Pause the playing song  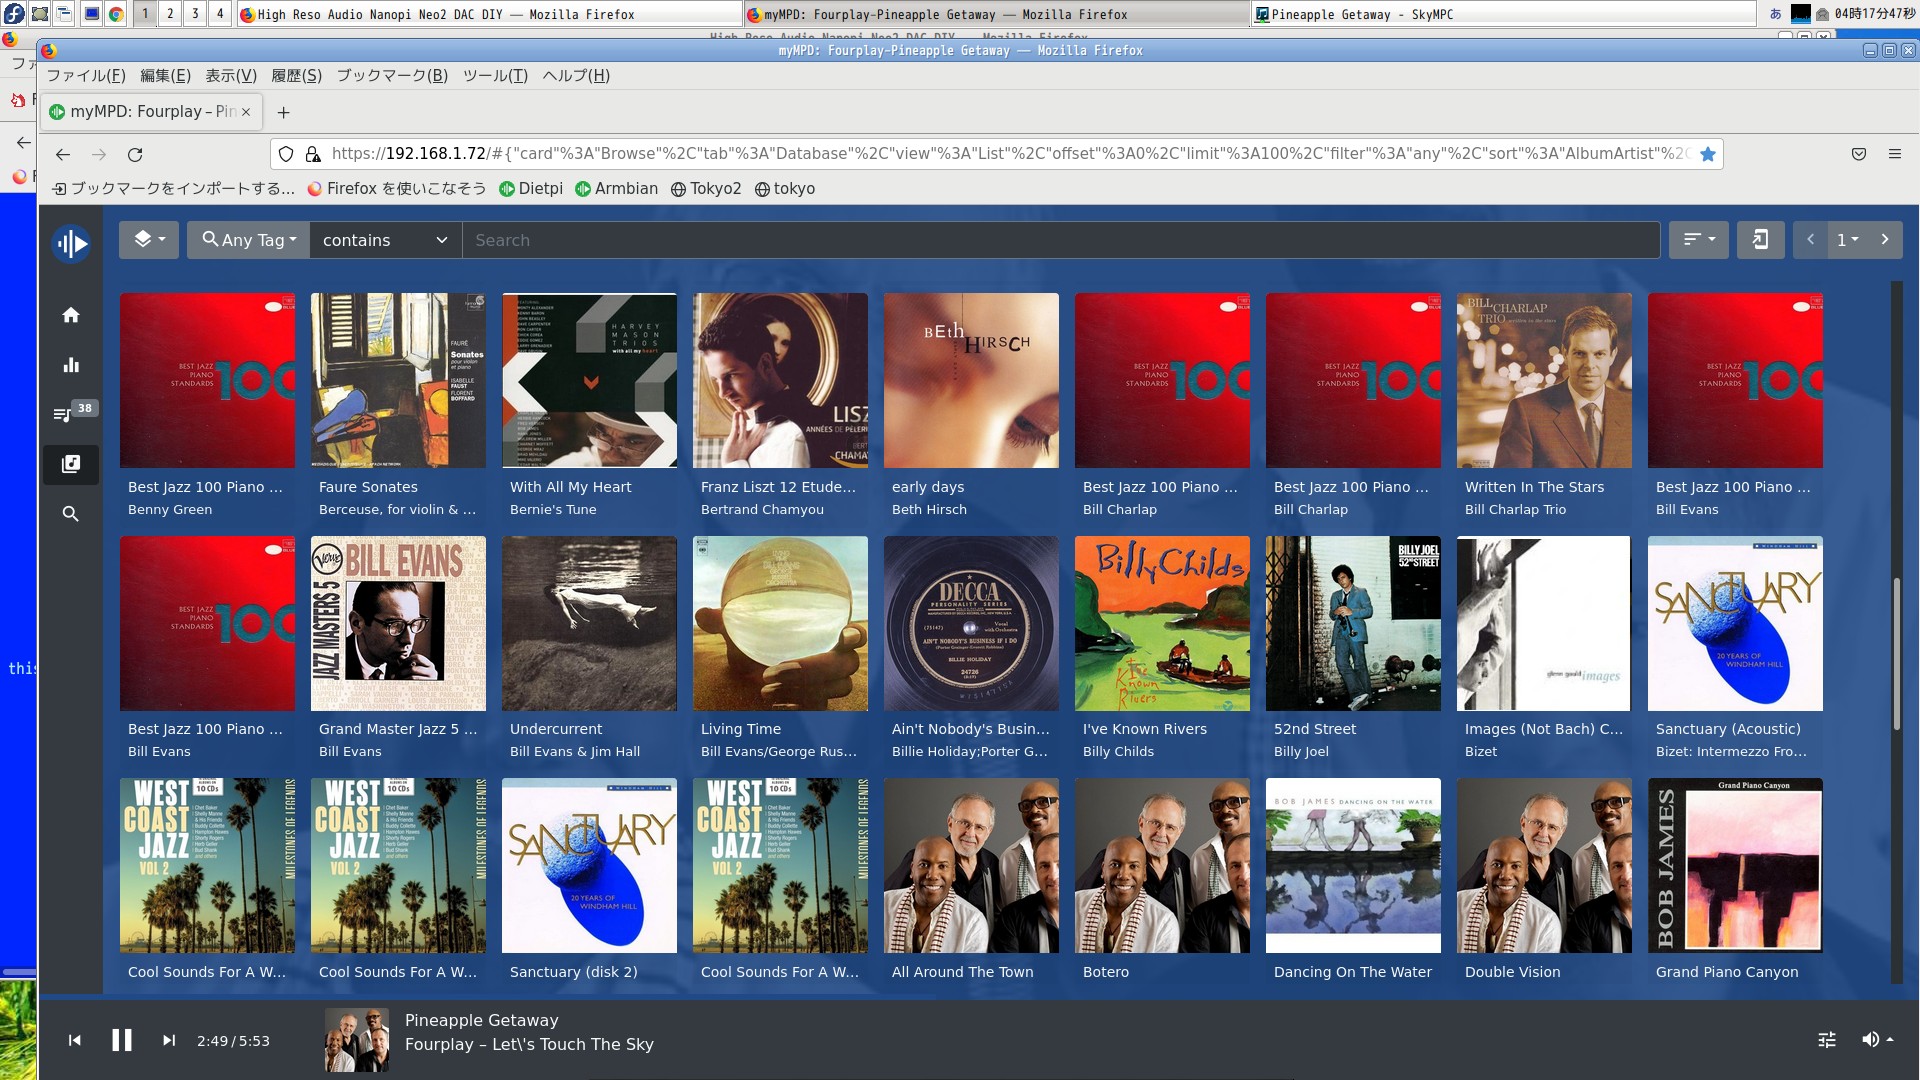pos(121,1040)
